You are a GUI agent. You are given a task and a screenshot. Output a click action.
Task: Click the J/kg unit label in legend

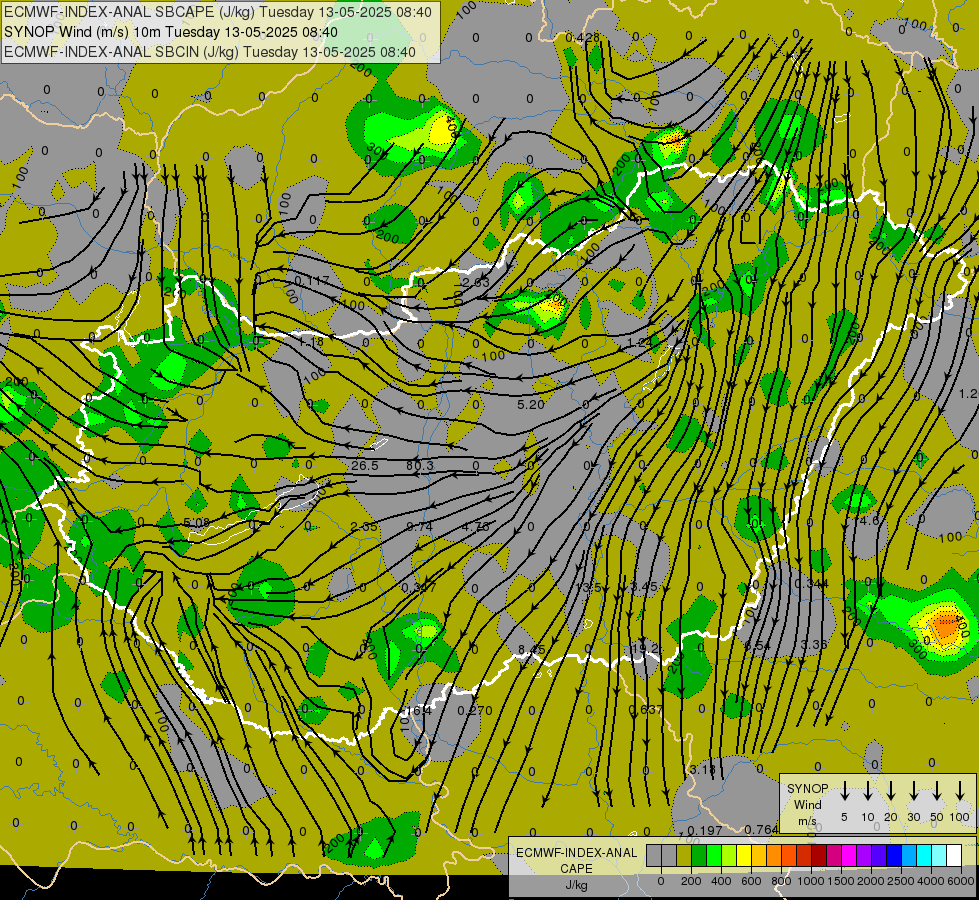click(576, 885)
